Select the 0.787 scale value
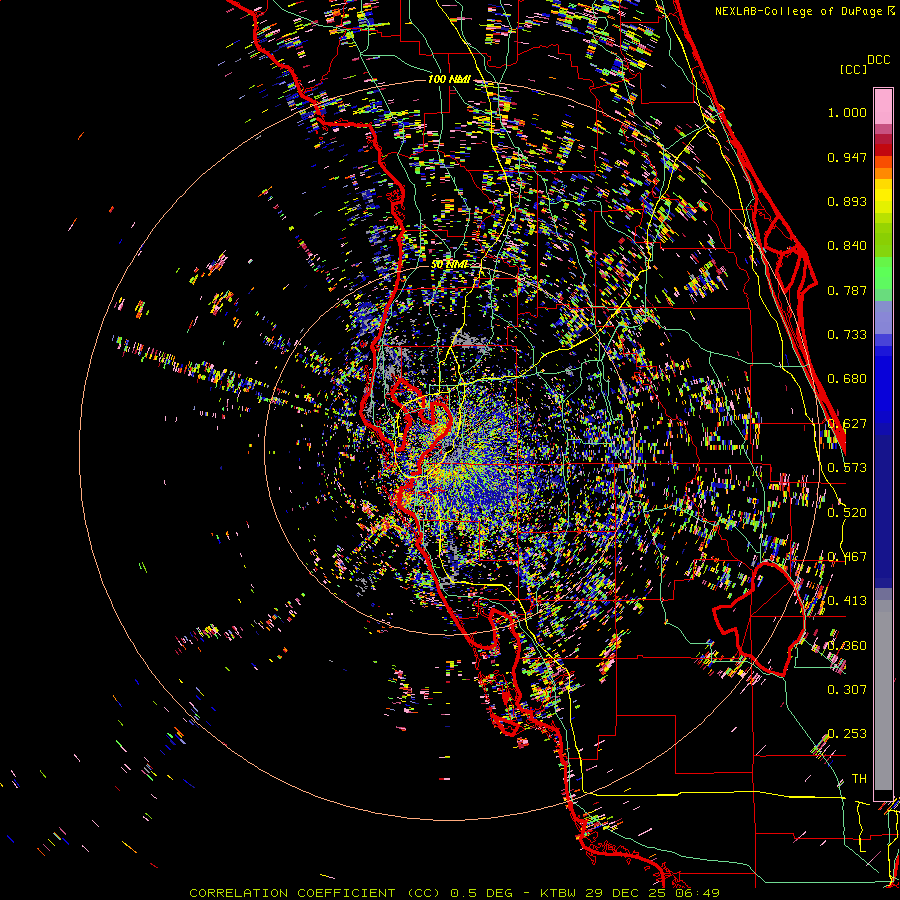900x900 pixels. pos(847,290)
